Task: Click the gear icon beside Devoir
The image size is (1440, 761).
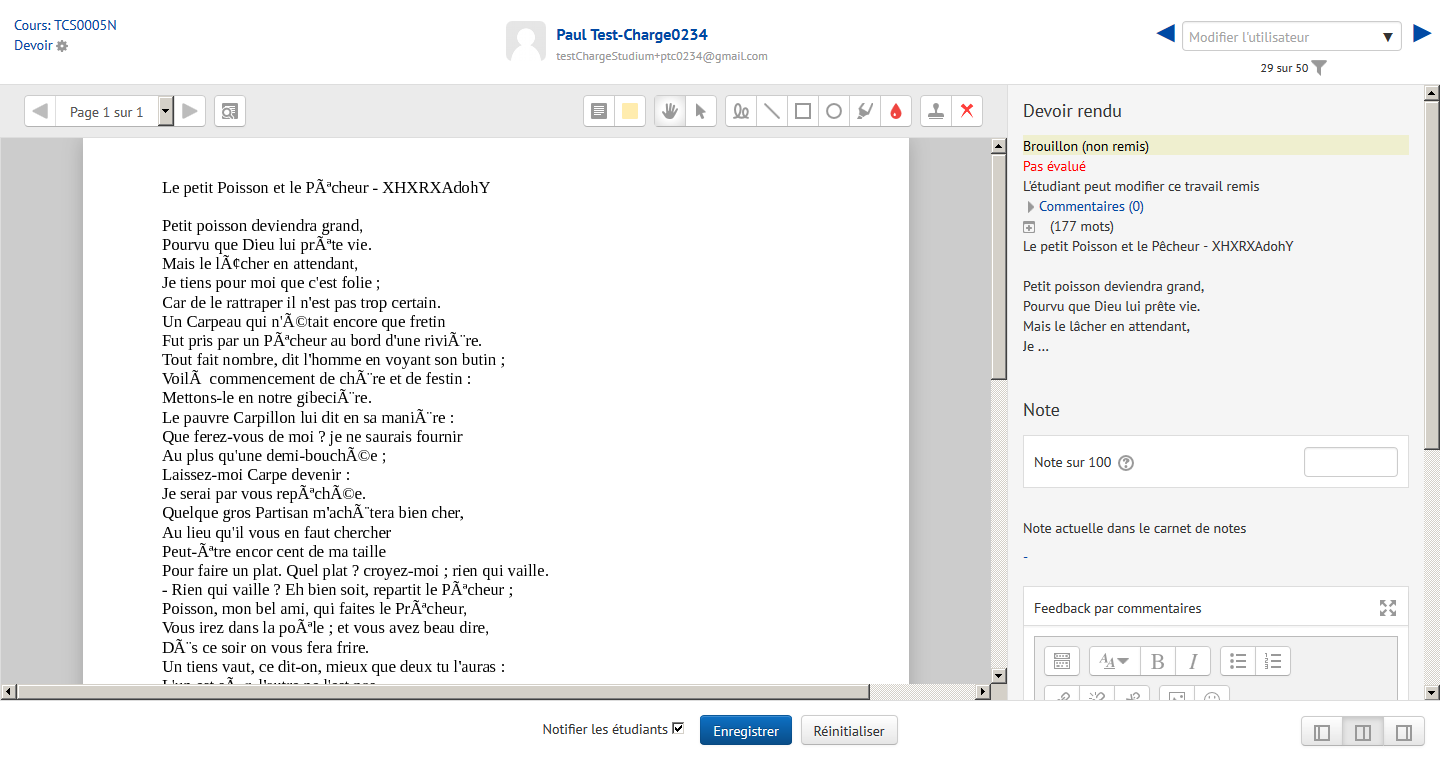Action: coord(62,46)
